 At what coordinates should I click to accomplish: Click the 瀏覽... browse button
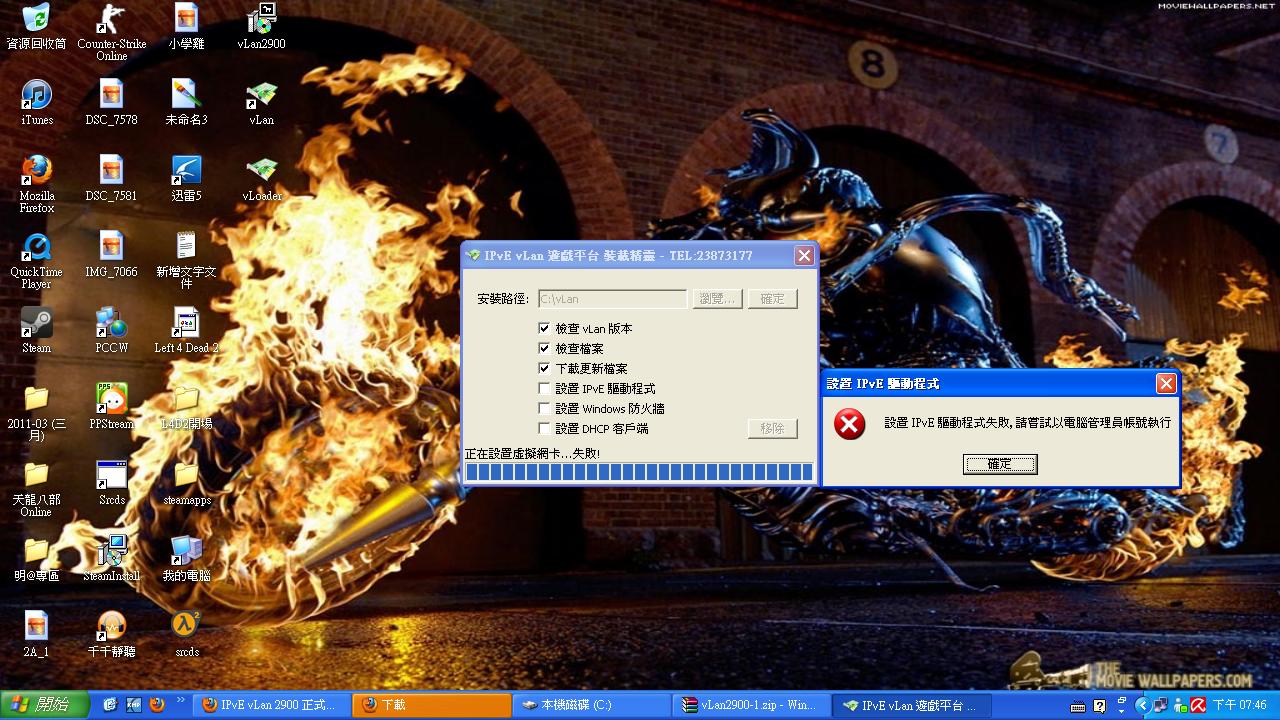717,298
